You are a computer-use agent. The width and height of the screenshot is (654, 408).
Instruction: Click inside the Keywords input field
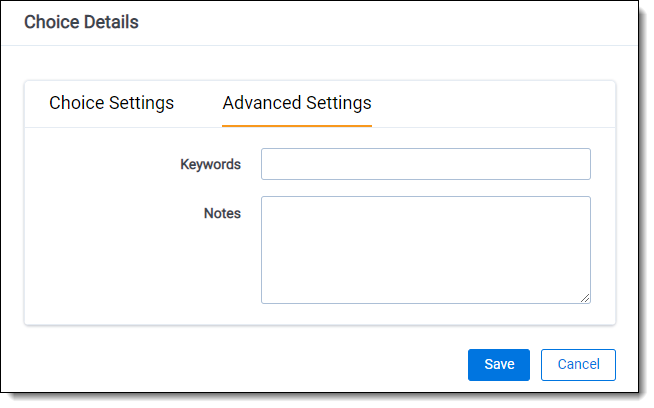[425, 164]
